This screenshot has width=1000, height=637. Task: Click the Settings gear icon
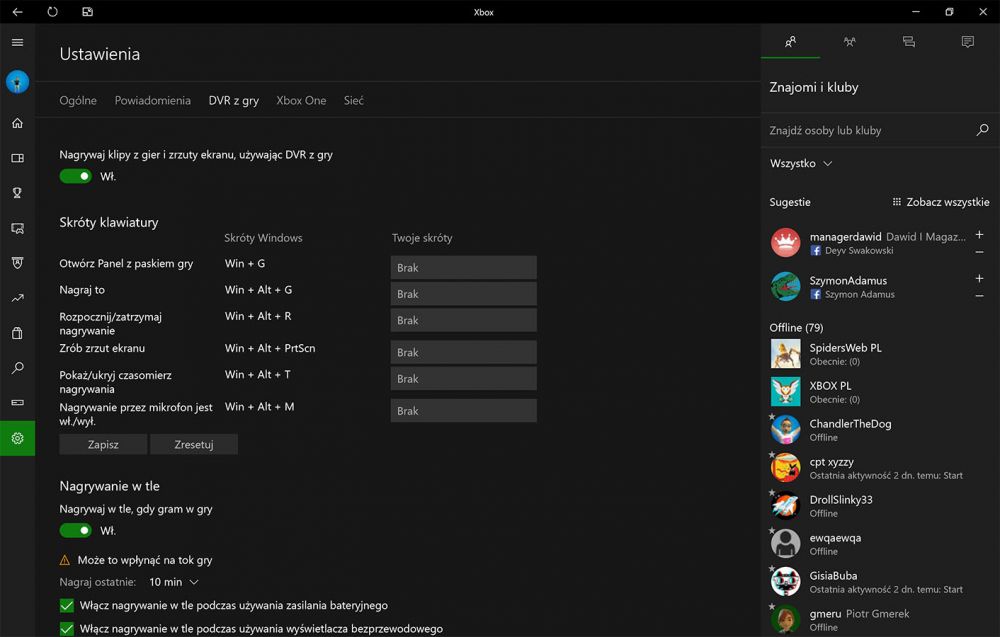coord(17,438)
